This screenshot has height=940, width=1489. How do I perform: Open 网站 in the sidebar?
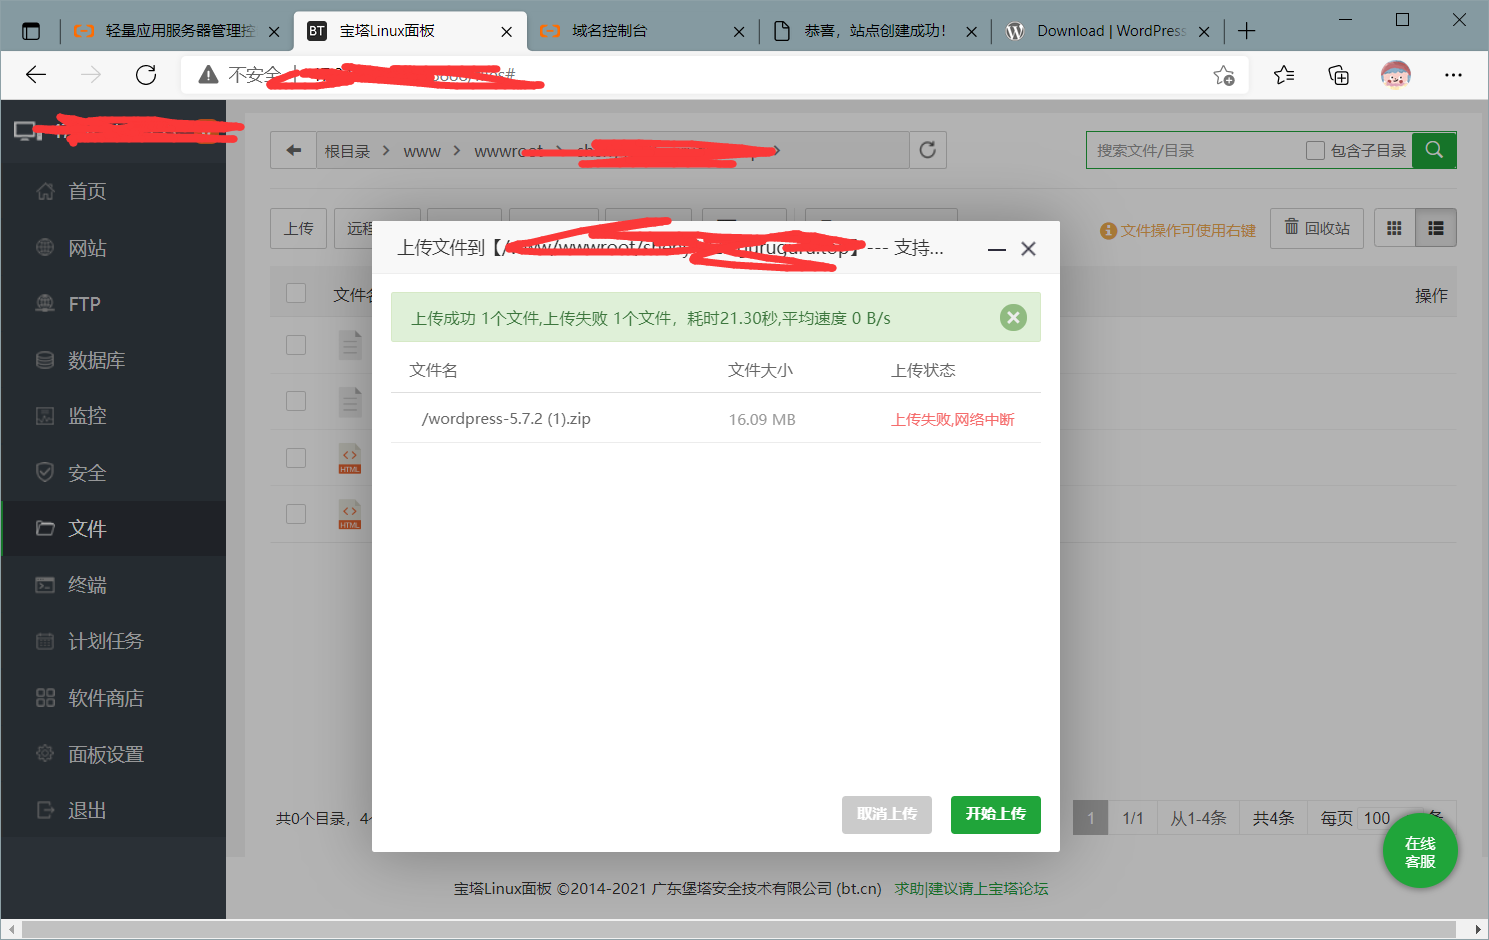click(x=114, y=247)
